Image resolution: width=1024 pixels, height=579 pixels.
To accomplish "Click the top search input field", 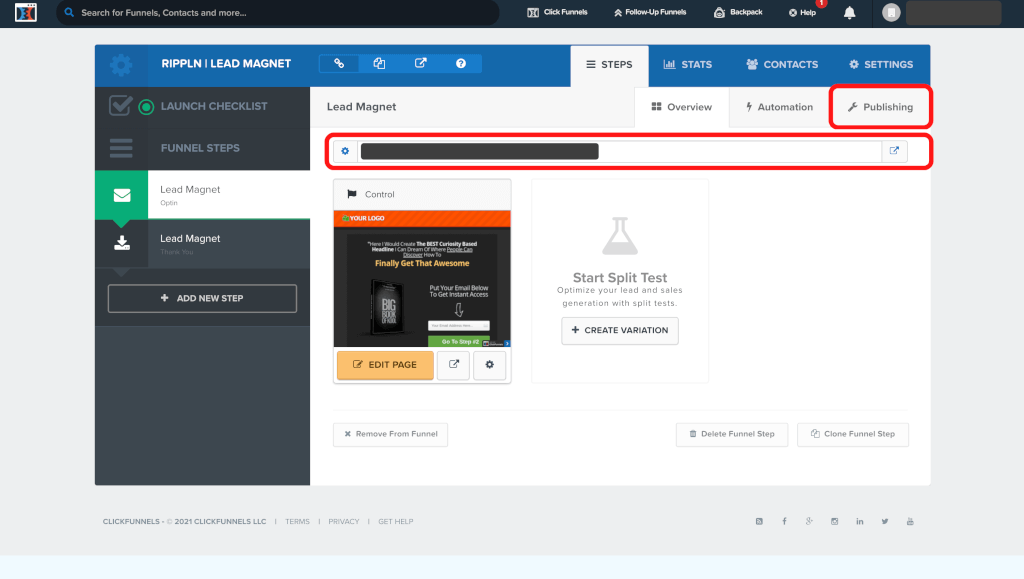I will 280,13.
